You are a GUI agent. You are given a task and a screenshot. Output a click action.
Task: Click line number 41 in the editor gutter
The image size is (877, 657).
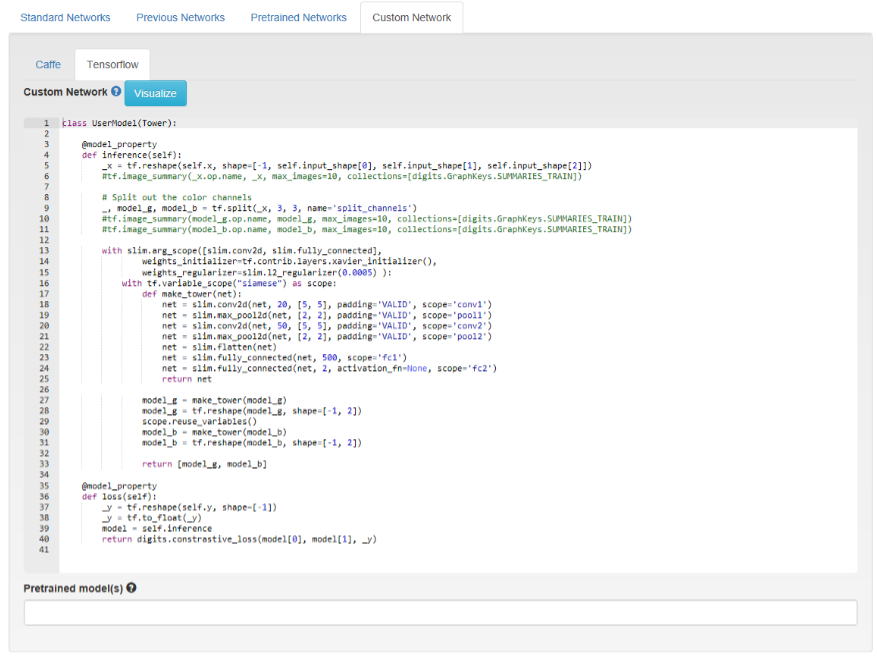(43, 549)
